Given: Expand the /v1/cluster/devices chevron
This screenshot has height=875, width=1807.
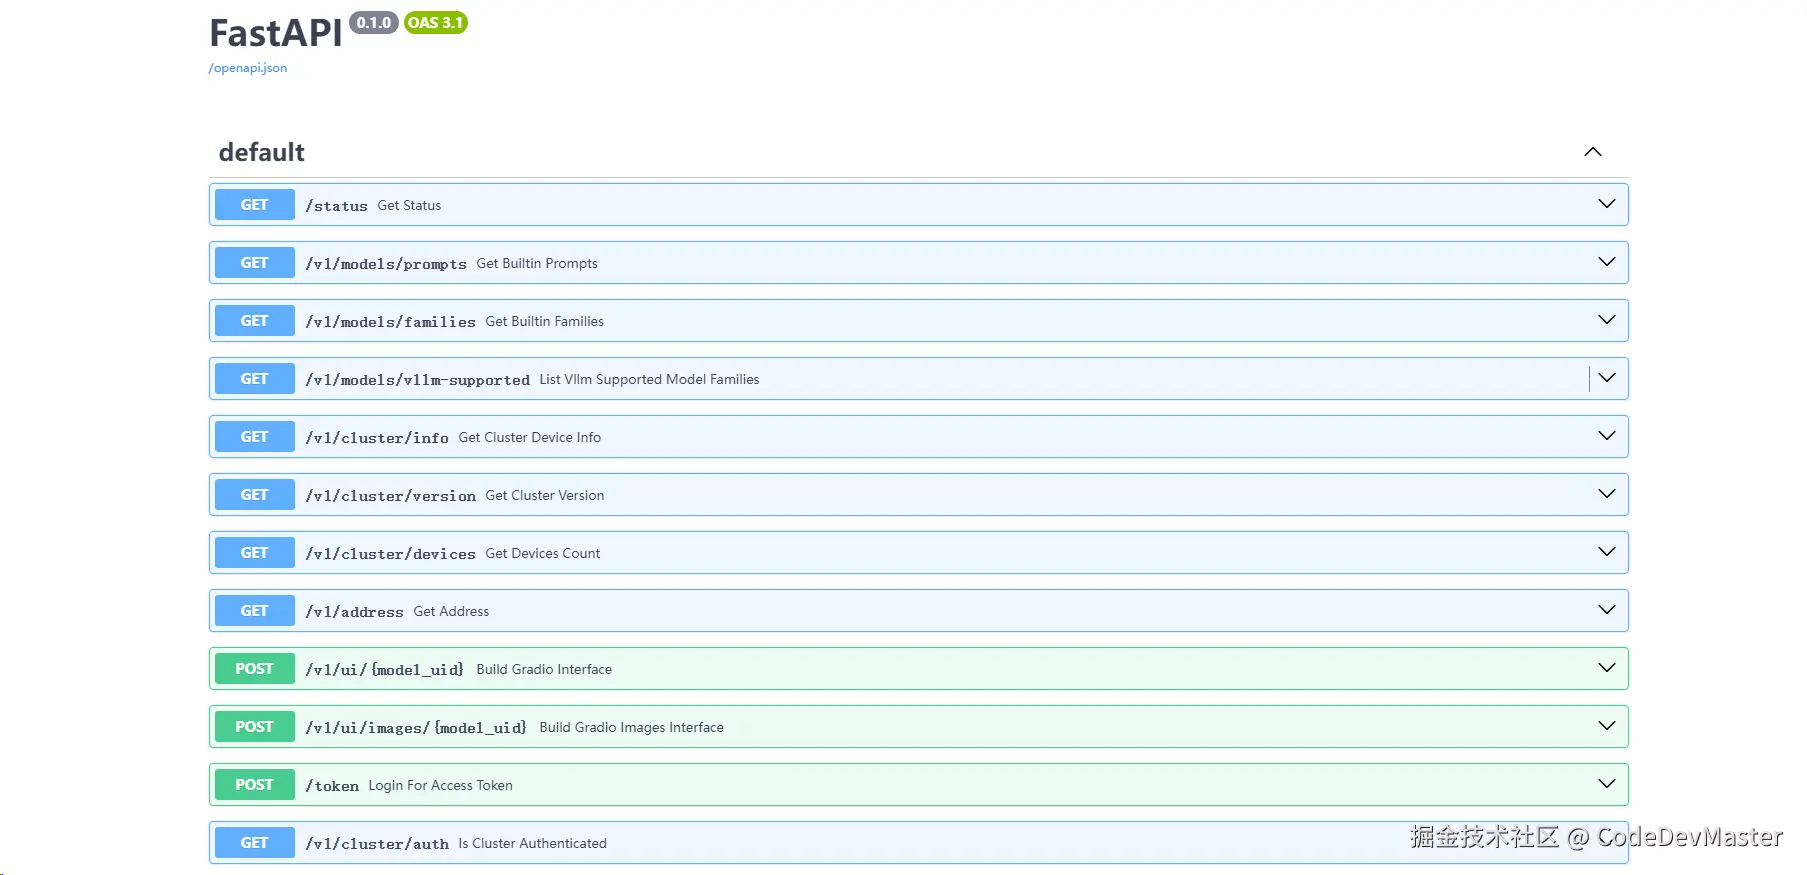Looking at the screenshot, I should (1607, 552).
